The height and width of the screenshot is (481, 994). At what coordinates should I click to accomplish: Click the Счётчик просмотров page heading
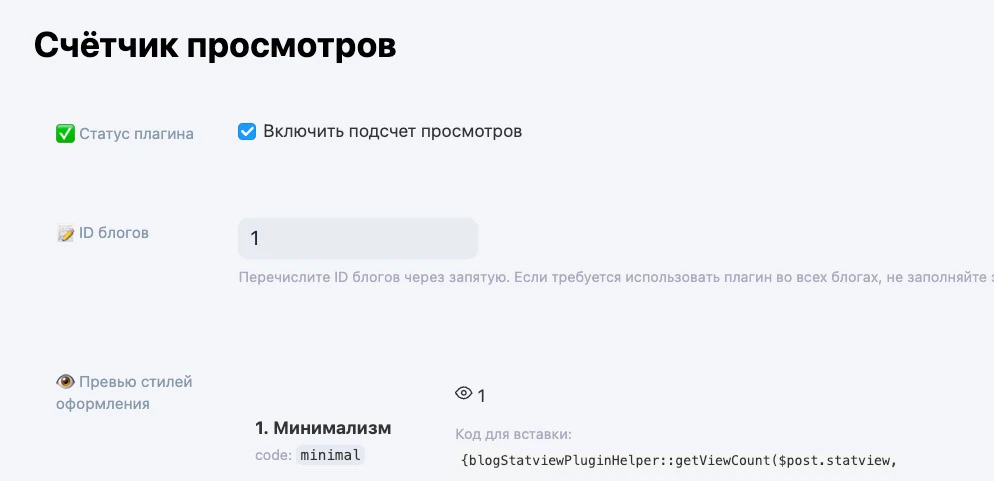(x=215, y=46)
